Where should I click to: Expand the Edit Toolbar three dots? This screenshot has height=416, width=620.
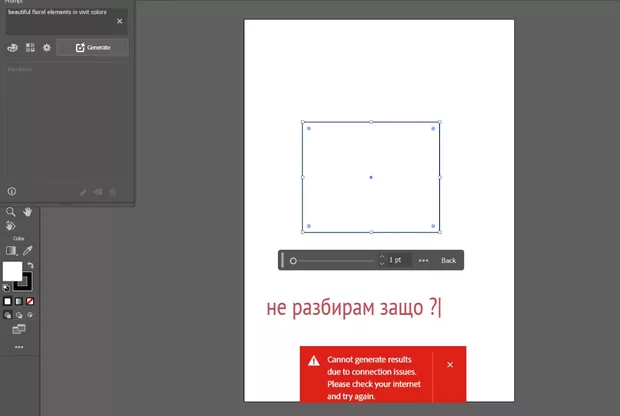coord(18,347)
